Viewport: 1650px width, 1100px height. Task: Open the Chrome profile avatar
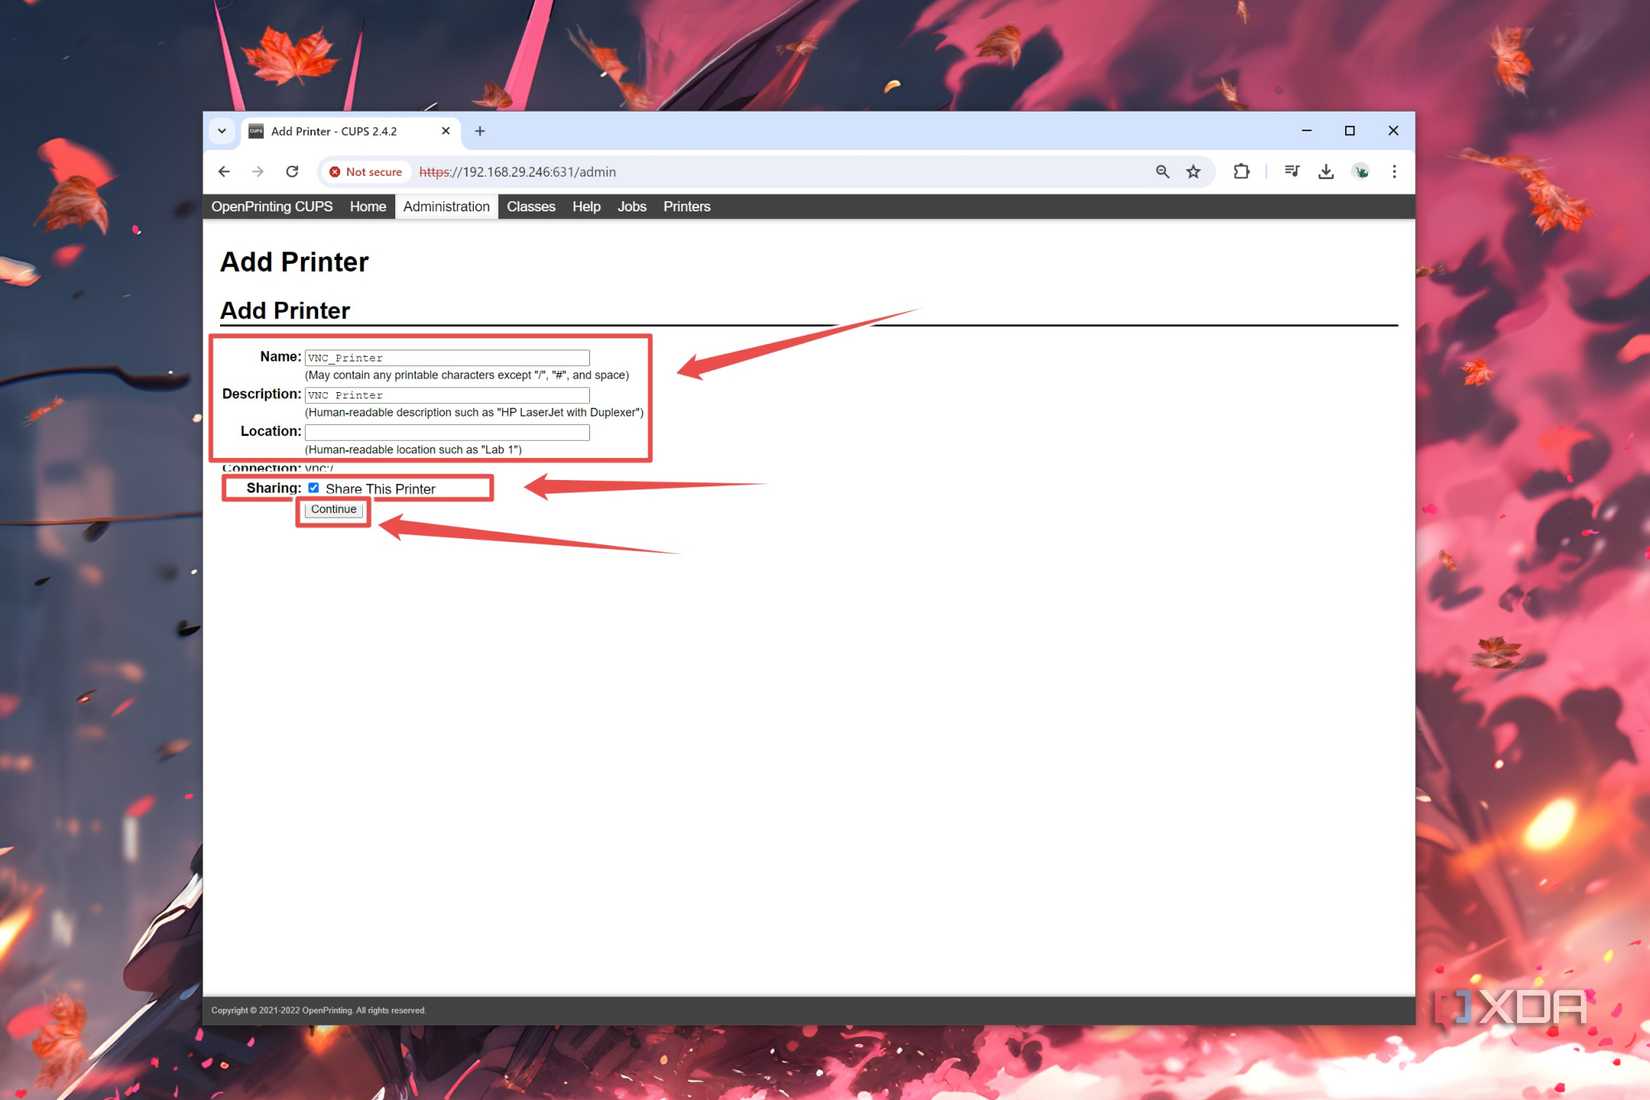coord(1361,172)
